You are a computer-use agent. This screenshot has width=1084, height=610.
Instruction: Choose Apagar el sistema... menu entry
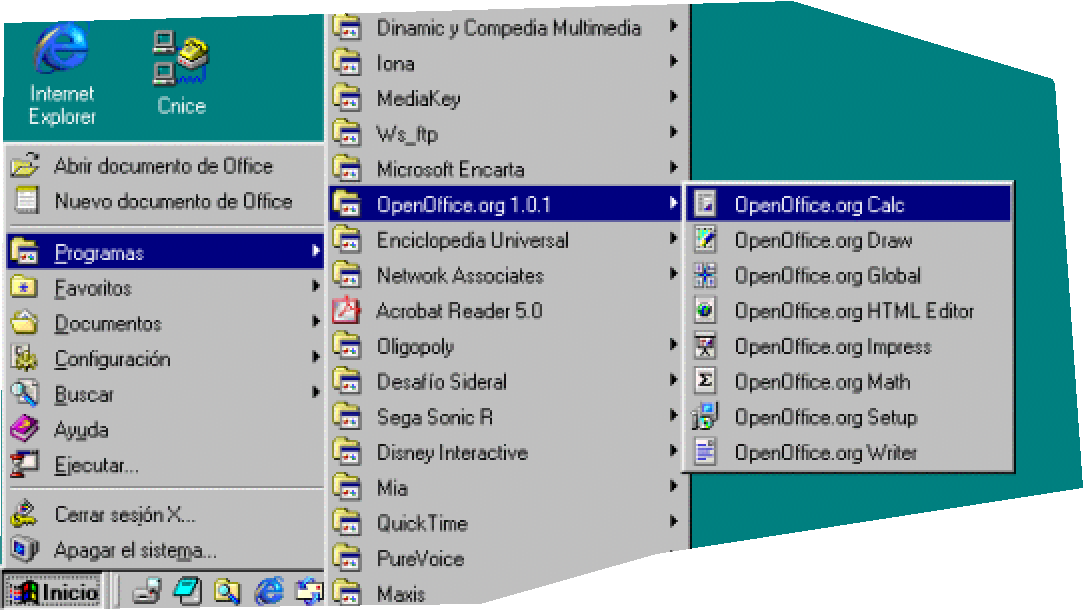[x=135, y=550]
